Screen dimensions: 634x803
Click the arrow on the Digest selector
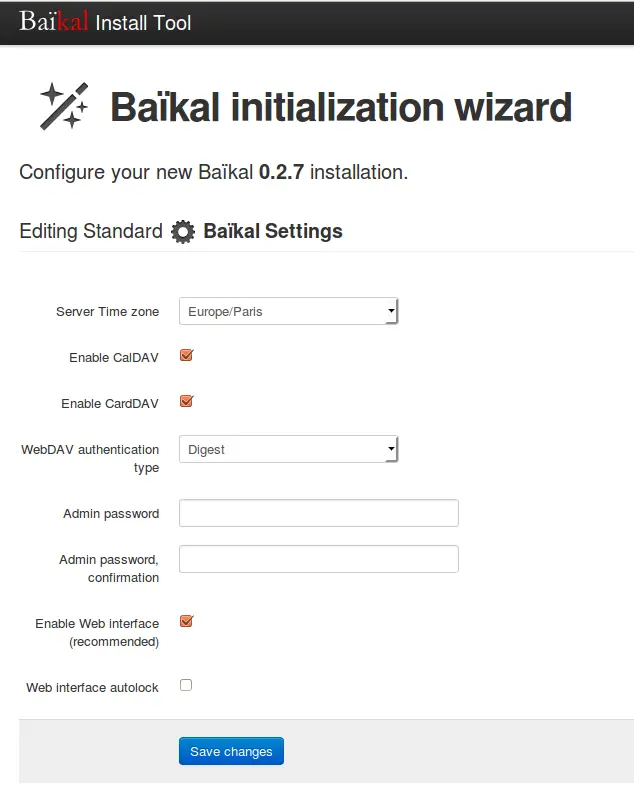(x=391, y=449)
